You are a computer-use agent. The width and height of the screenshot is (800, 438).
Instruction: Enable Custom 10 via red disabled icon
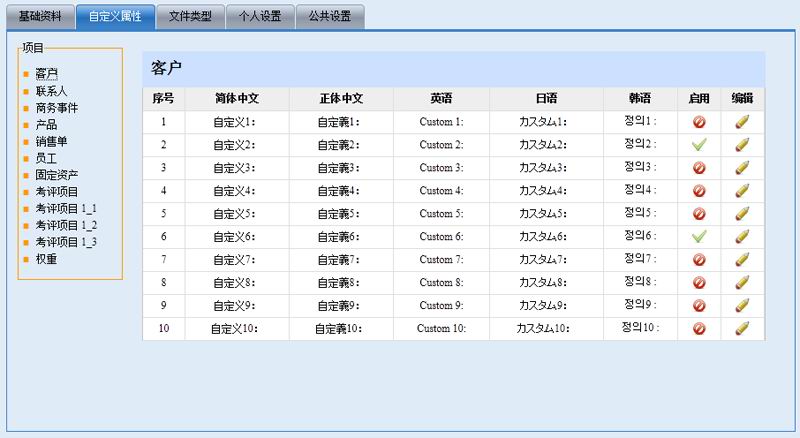pos(699,328)
